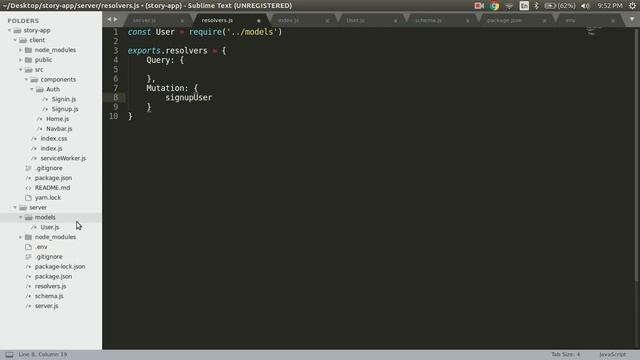Click the Tab Size: 4 status entry
The width and height of the screenshot is (640, 360).
tap(565, 354)
